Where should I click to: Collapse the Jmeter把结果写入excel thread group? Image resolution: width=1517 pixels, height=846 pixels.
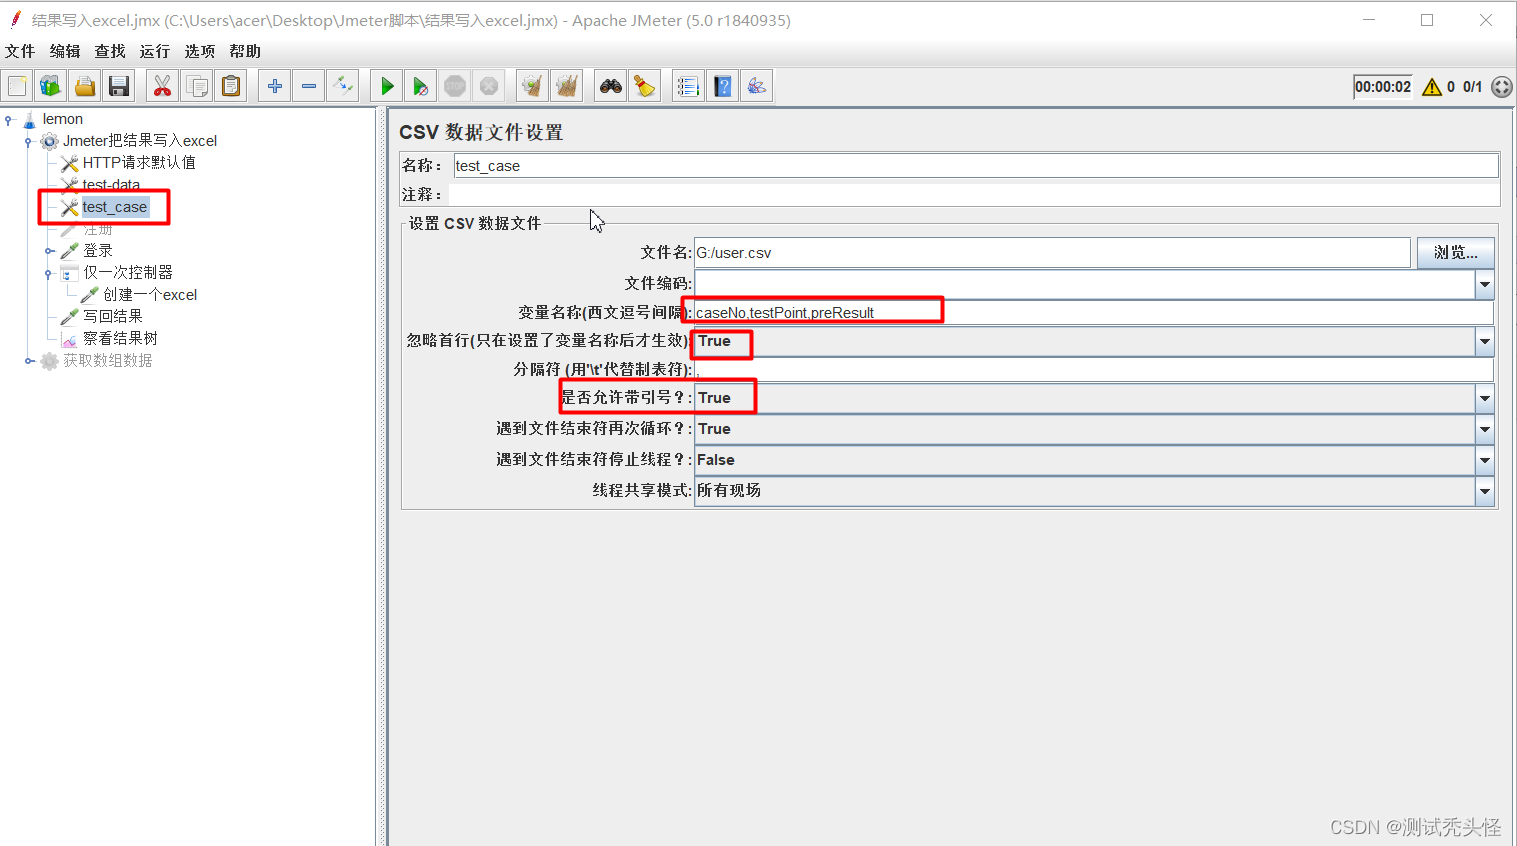(29, 142)
